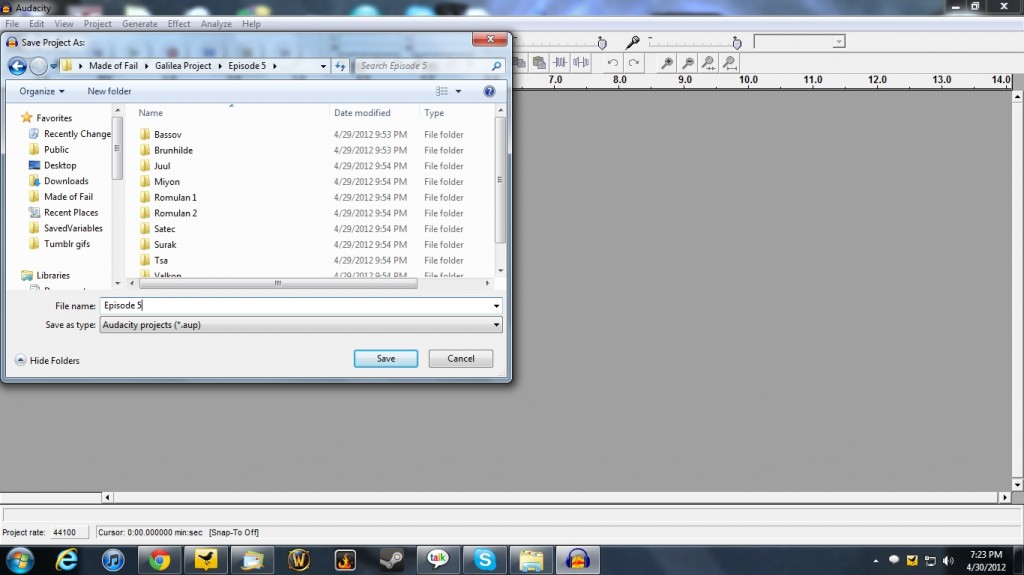Select the Romulan 2 folder row
Viewport: 1024px width, 575px height.
tap(300, 213)
